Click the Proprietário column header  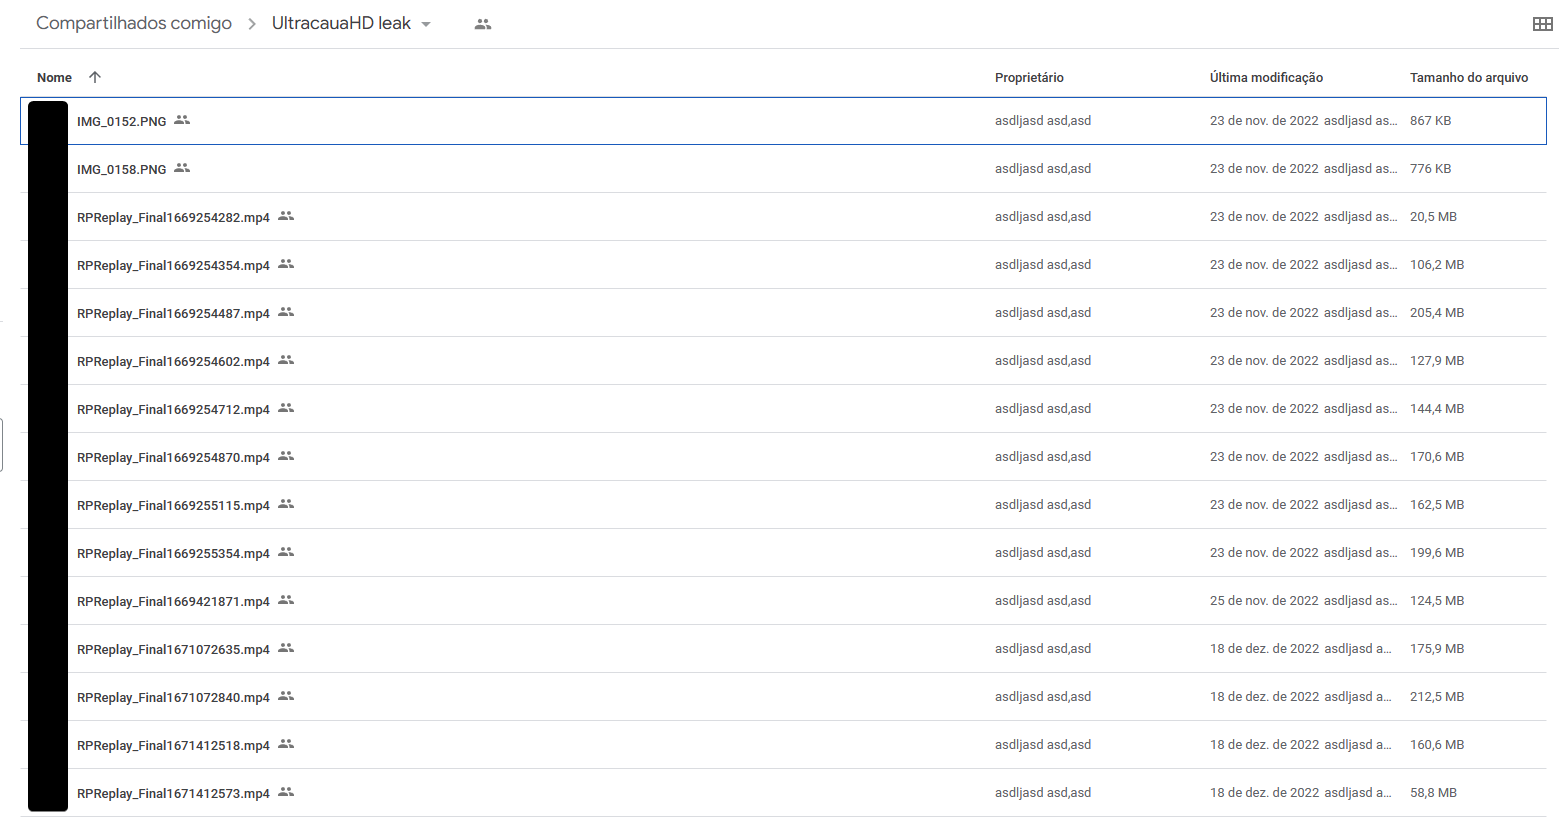pyautogui.click(x=1029, y=77)
